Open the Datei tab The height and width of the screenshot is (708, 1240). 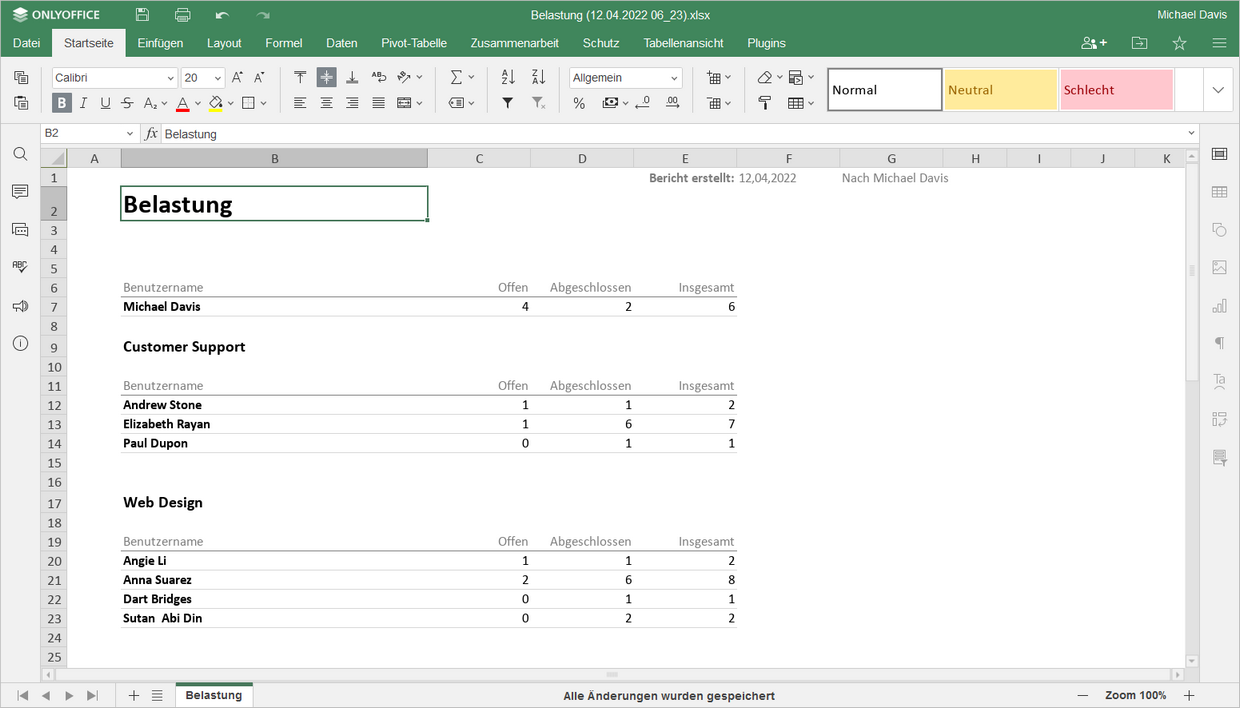(x=27, y=43)
